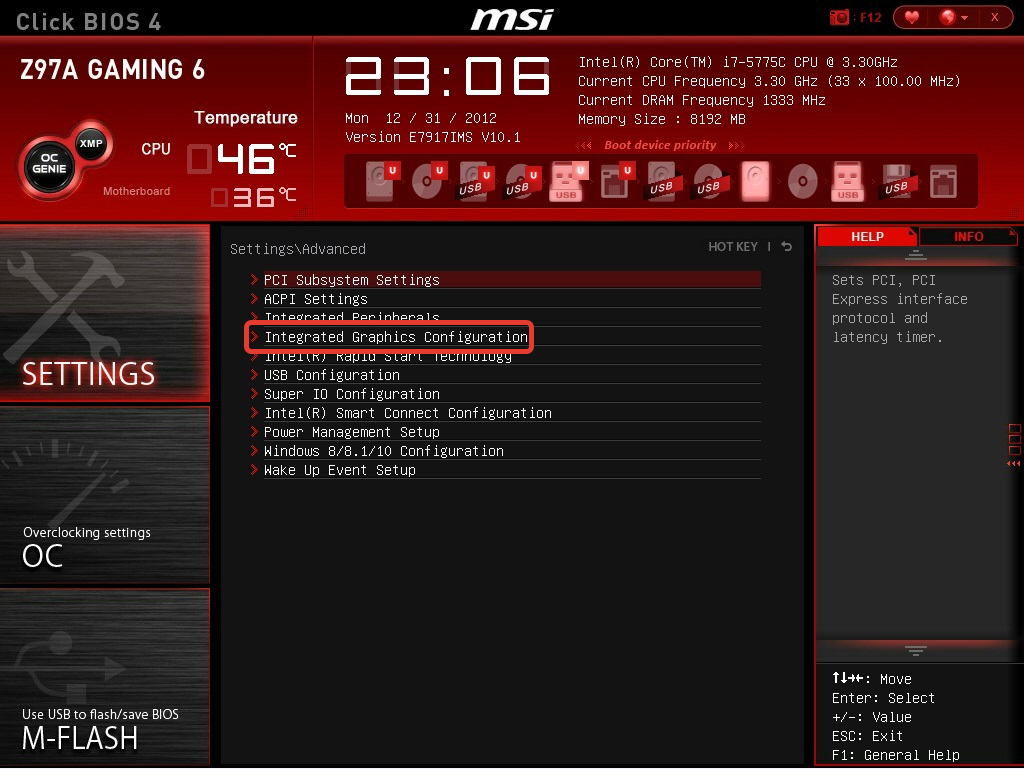Open the M-FLASH BIOS flashing panel

click(104, 676)
